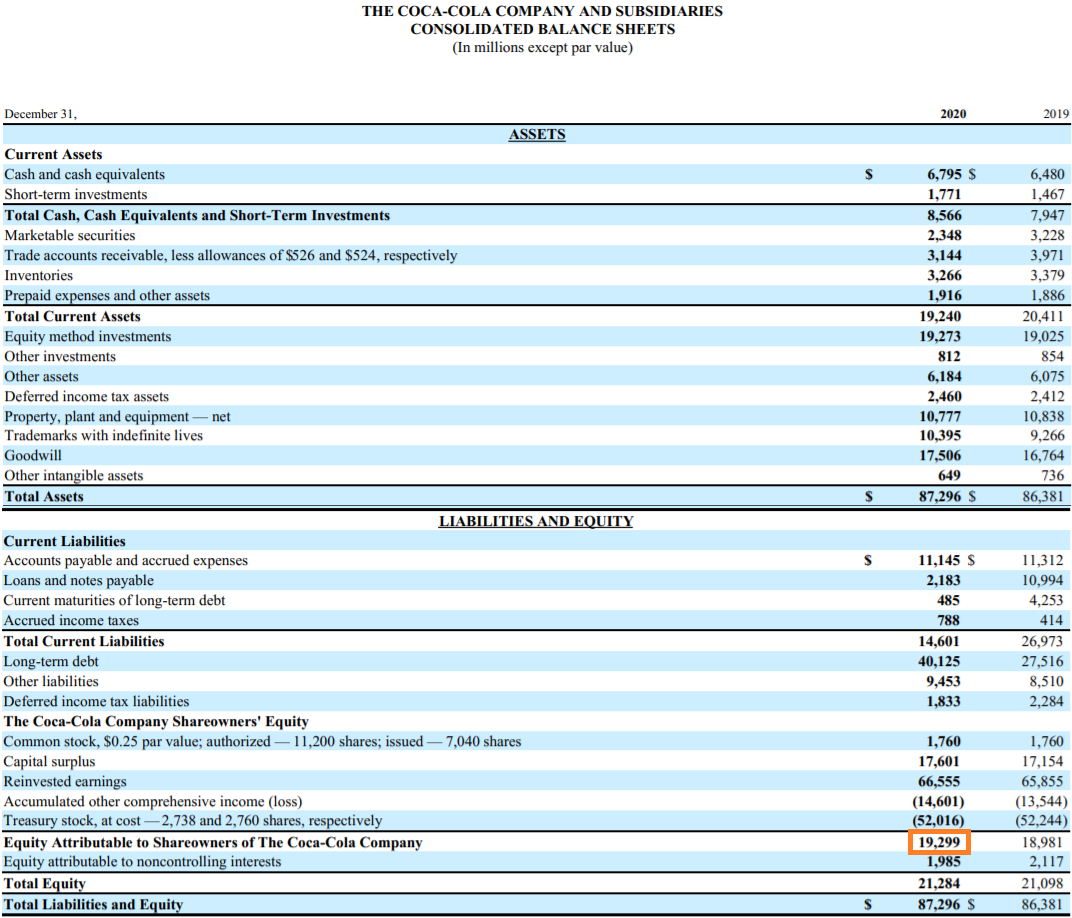This screenshot has height=918, width=1072.
Task: Select 2020 Total Equity value 21,284
Action: (939, 883)
